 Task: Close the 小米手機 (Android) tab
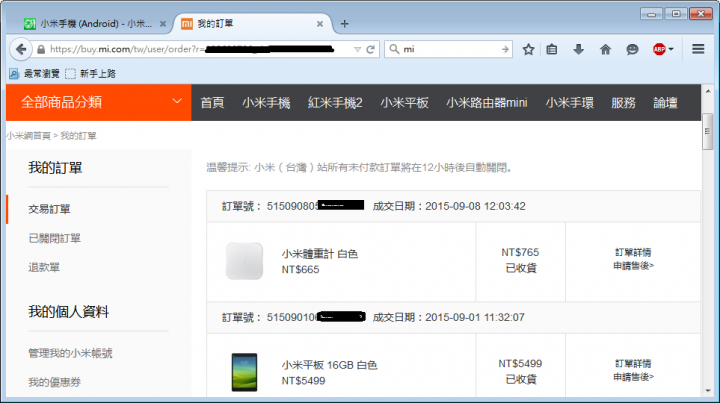tap(163, 24)
